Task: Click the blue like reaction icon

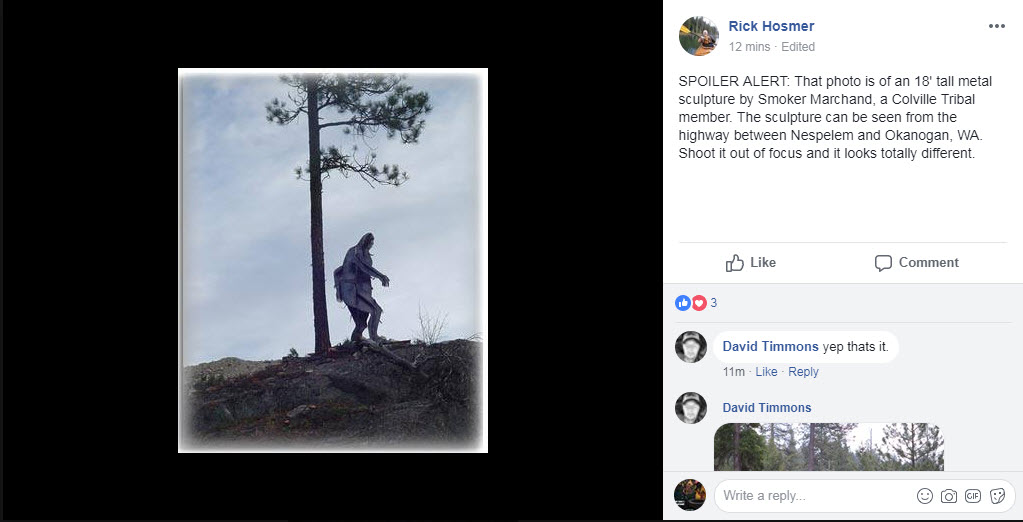Action: tap(683, 303)
